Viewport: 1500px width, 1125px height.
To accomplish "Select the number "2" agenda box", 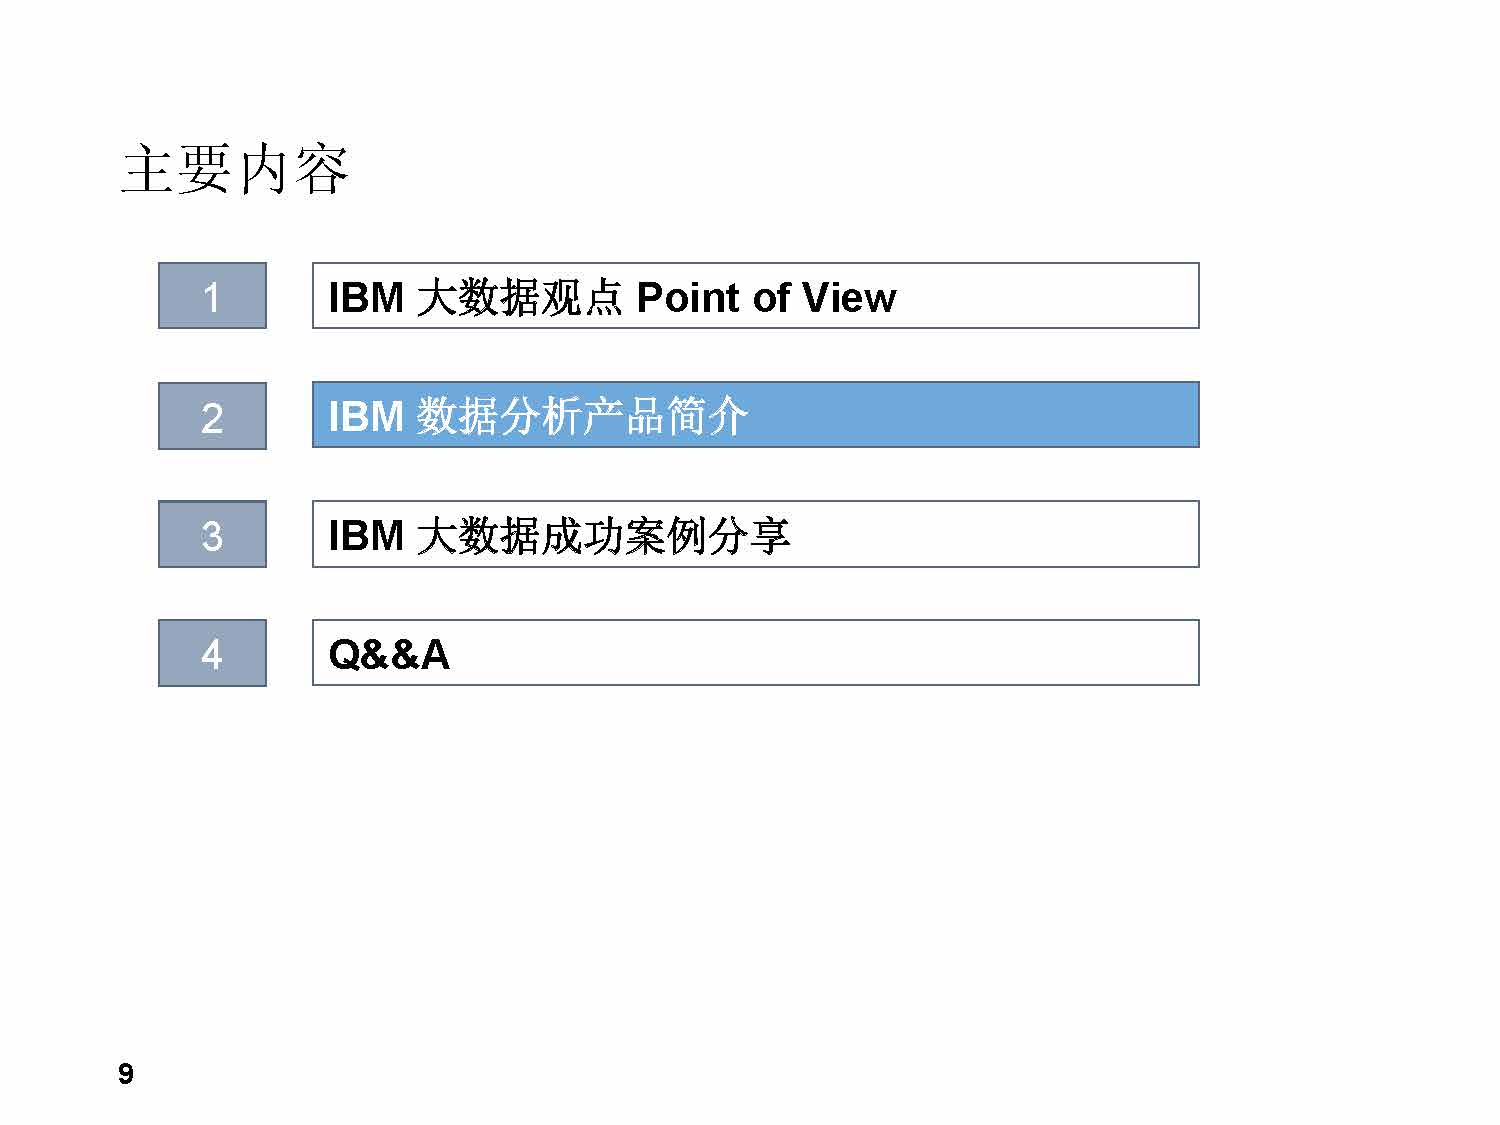I will click(212, 416).
